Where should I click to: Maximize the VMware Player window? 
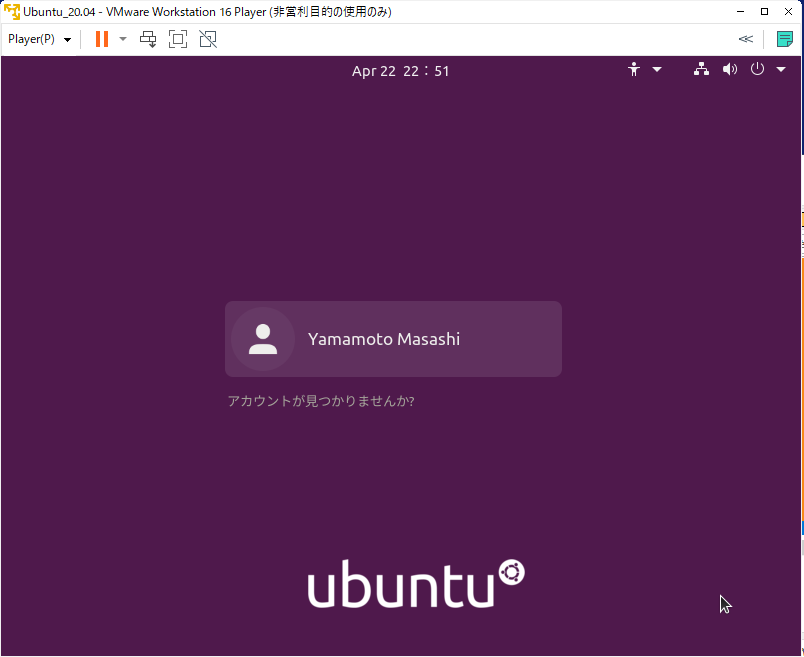tap(765, 11)
